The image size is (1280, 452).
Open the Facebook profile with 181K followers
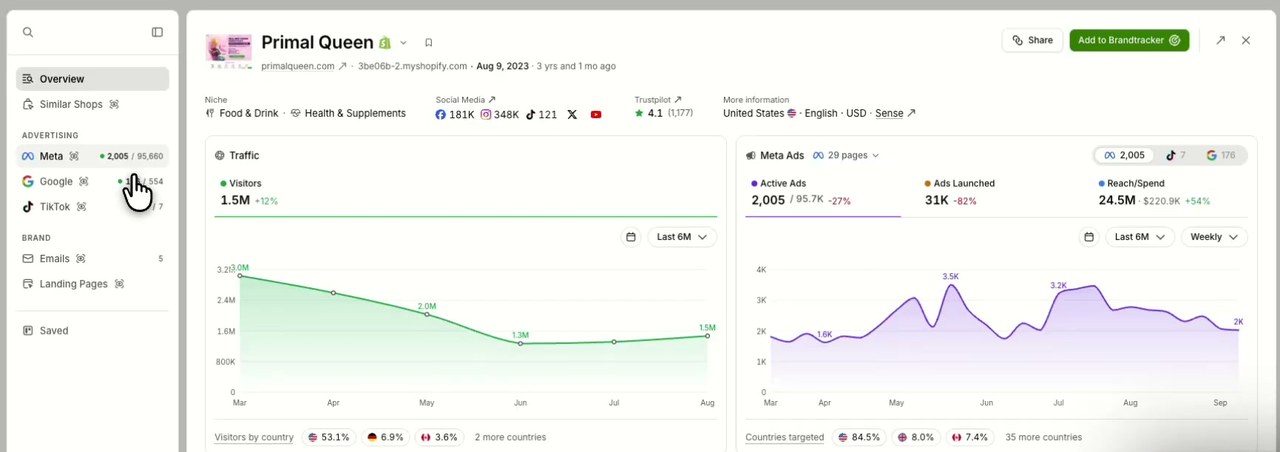tap(455, 114)
